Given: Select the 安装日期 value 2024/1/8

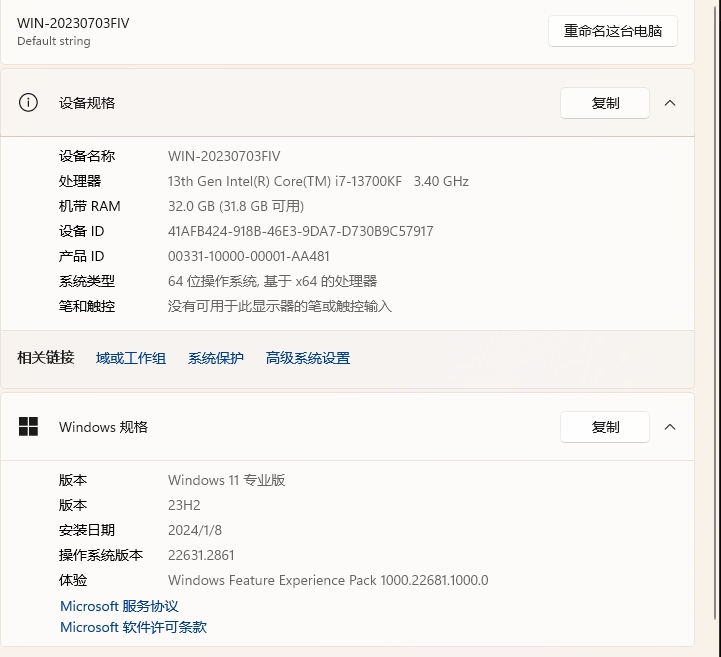Looking at the screenshot, I should click(x=195, y=530).
